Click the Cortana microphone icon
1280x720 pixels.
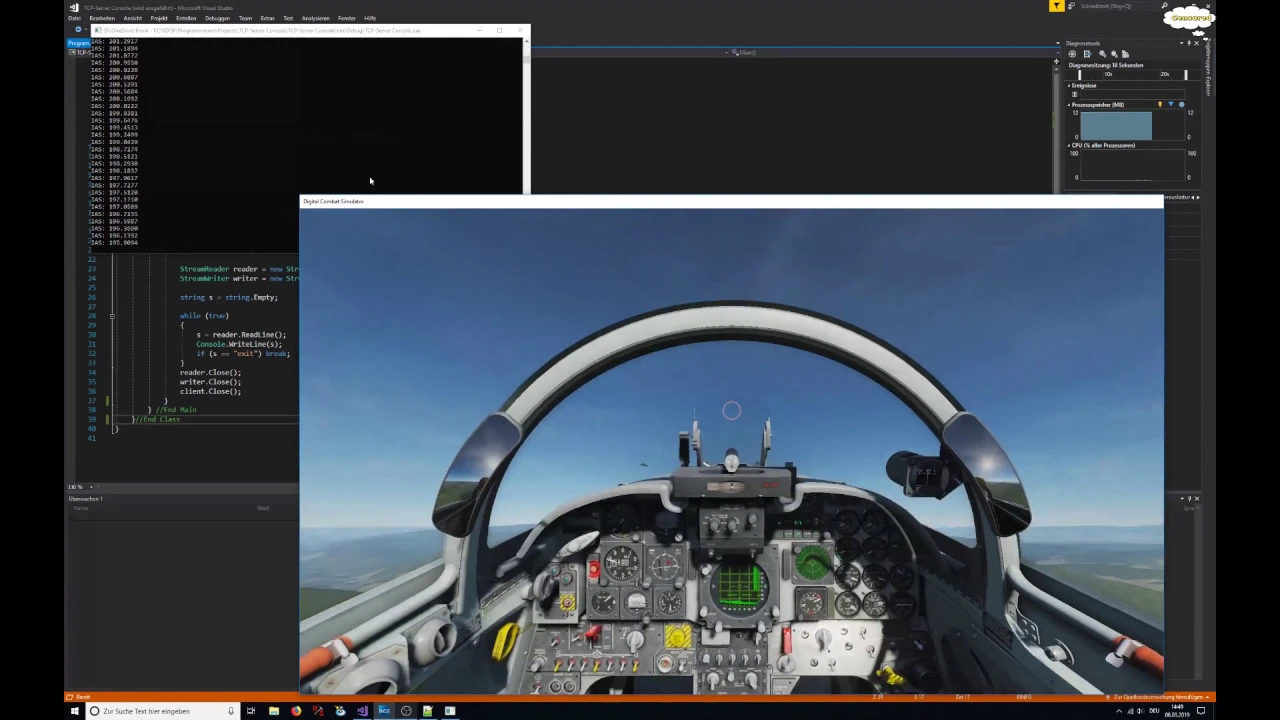230,711
